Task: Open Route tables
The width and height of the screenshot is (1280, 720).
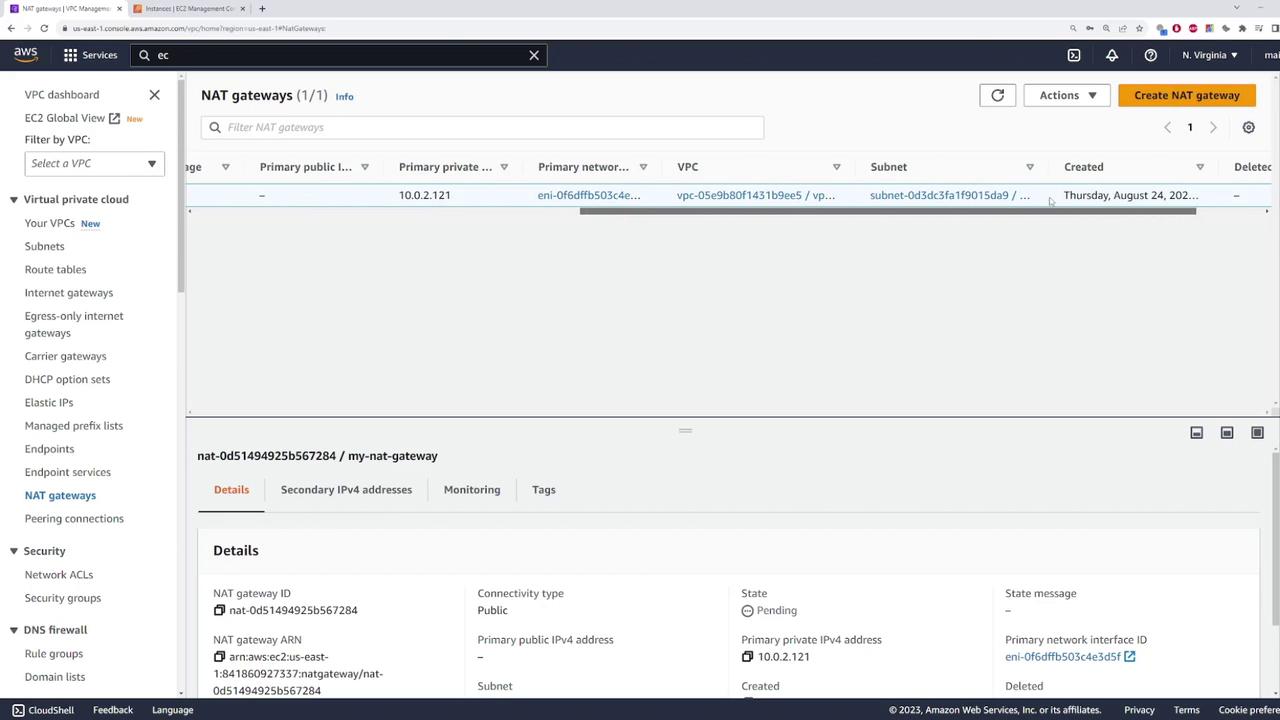Action: point(55,269)
